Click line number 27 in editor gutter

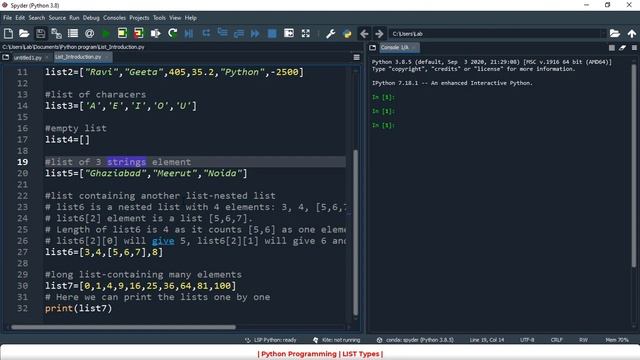click(22, 252)
